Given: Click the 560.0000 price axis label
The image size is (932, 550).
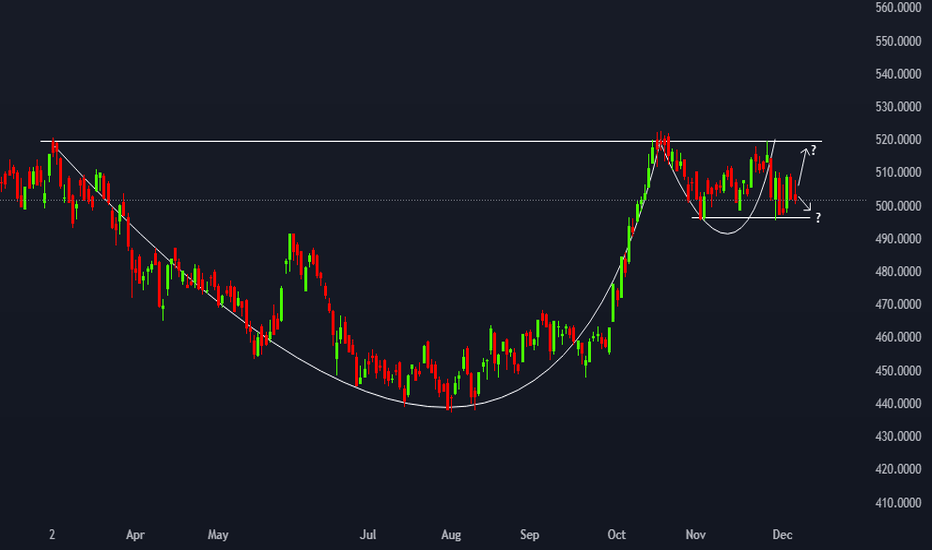Looking at the screenshot, I should (x=898, y=8).
